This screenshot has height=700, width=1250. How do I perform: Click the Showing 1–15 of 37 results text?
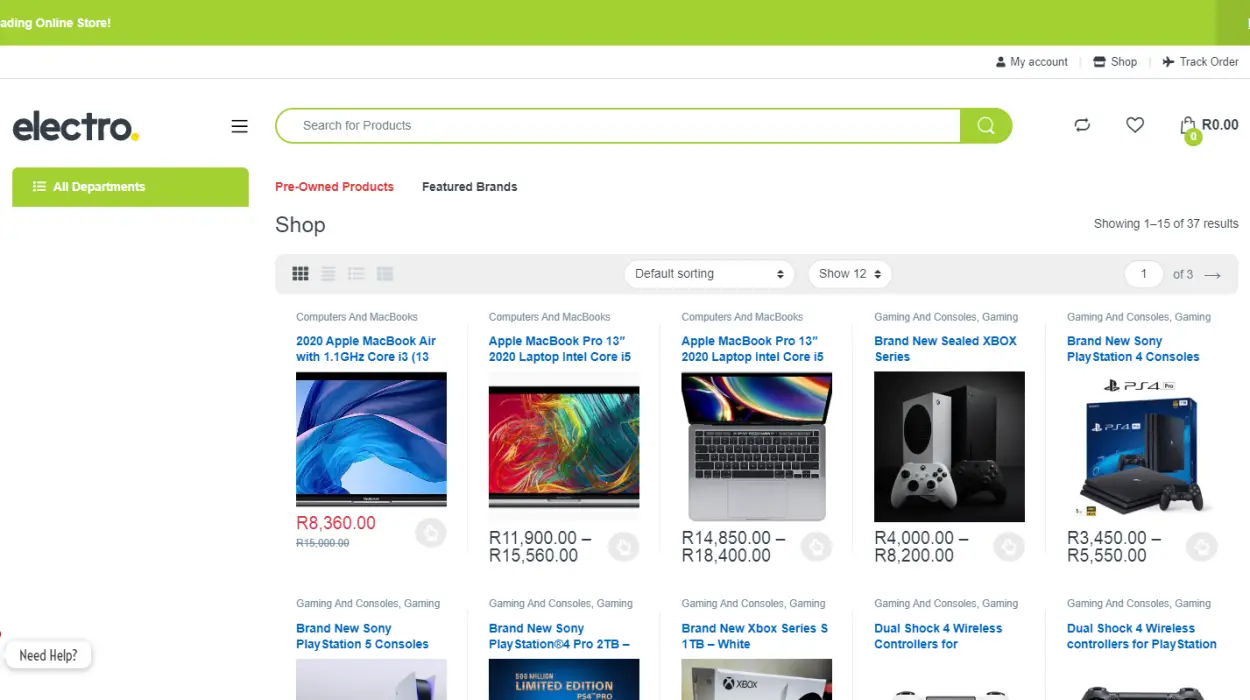click(1166, 224)
